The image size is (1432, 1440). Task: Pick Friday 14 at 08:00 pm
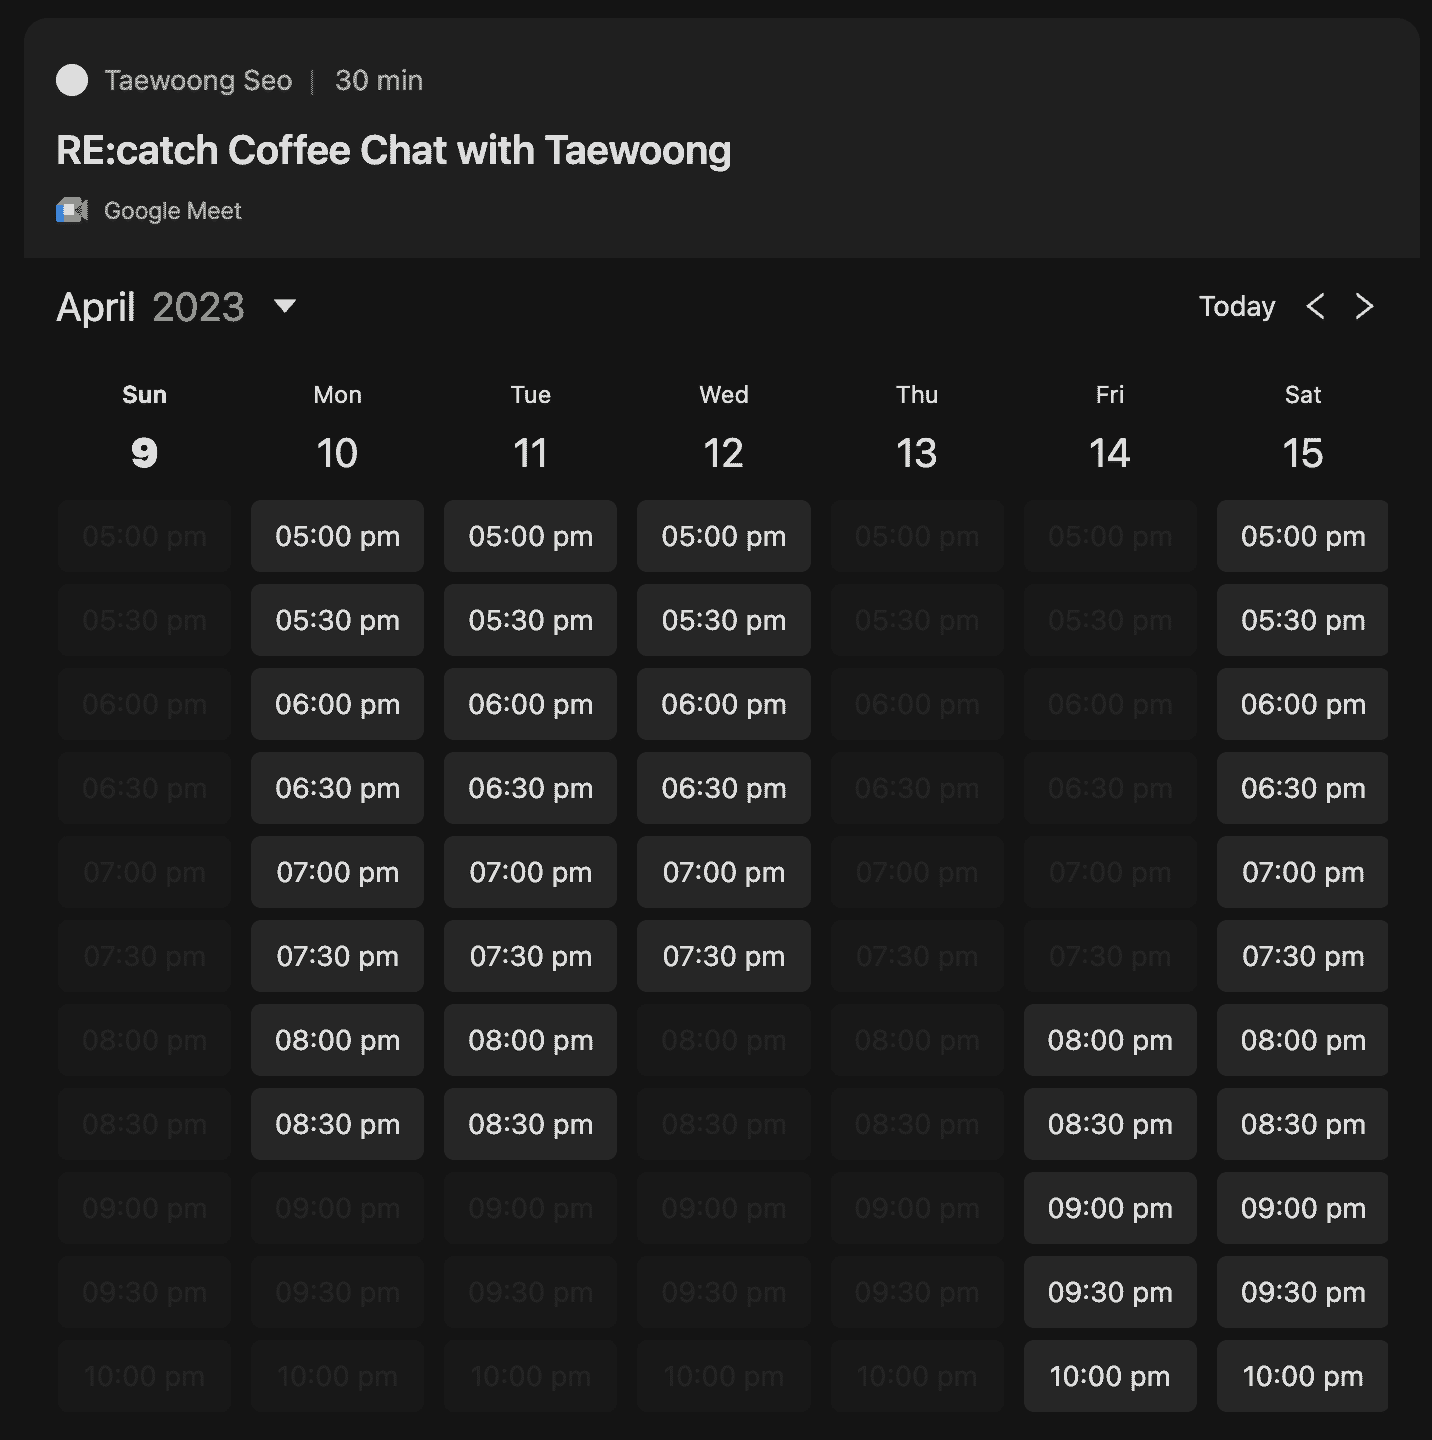pos(1110,1041)
